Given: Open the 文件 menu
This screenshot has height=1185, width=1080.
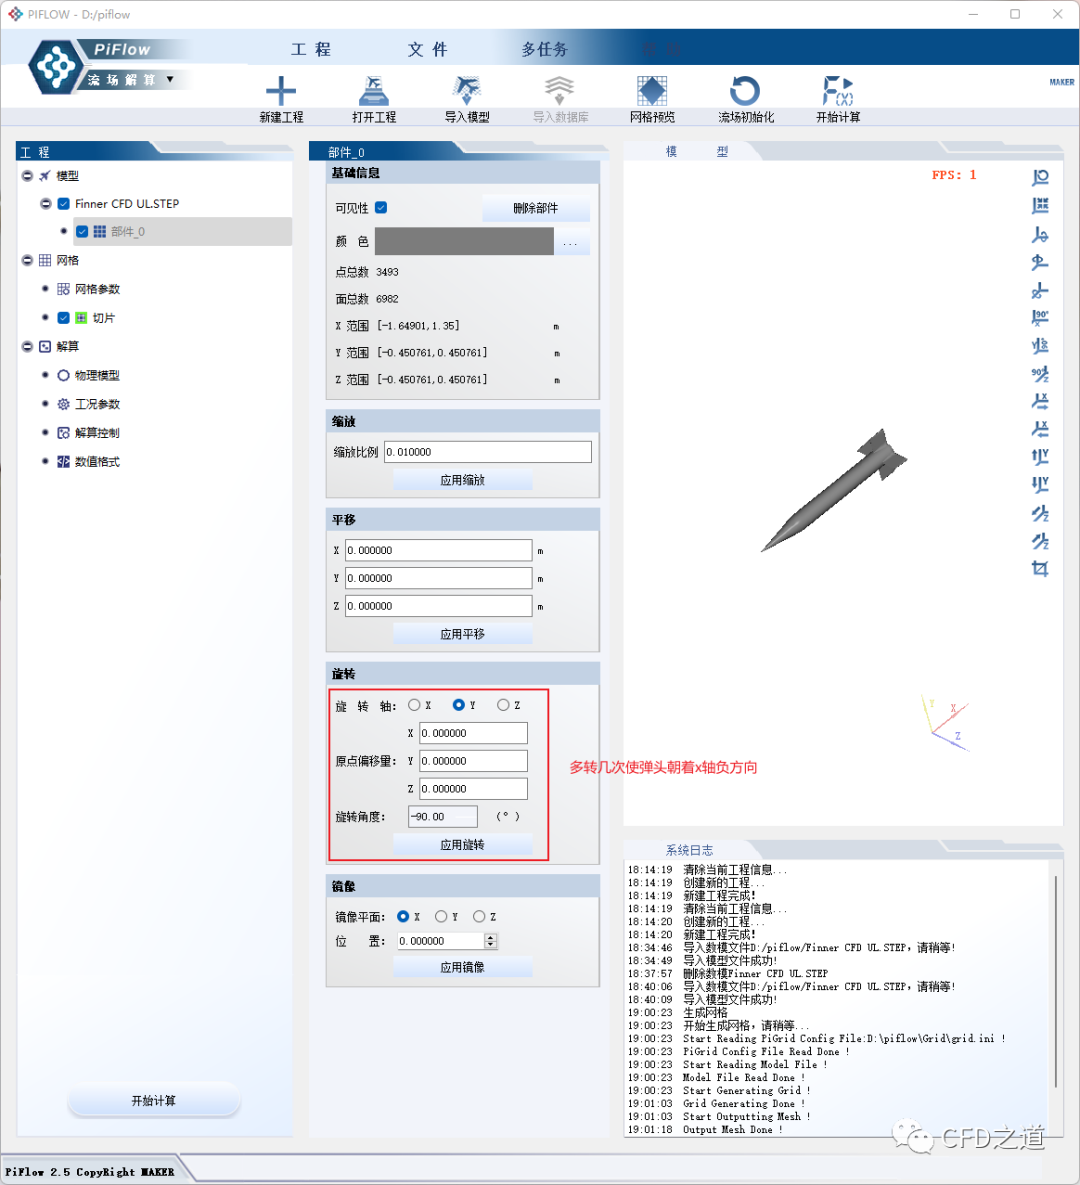Looking at the screenshot, I should pos(428,49).
